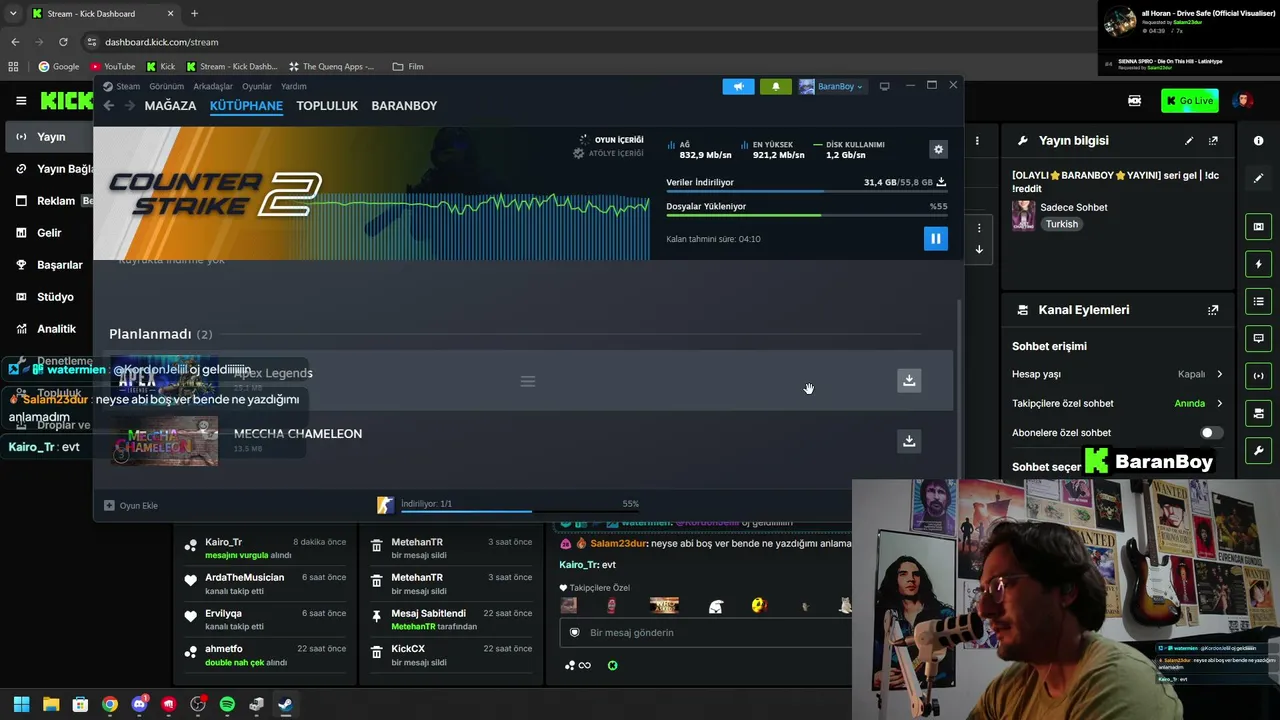
Task: Click the green Kick emote button below chat
Action: tap(613, 665)
